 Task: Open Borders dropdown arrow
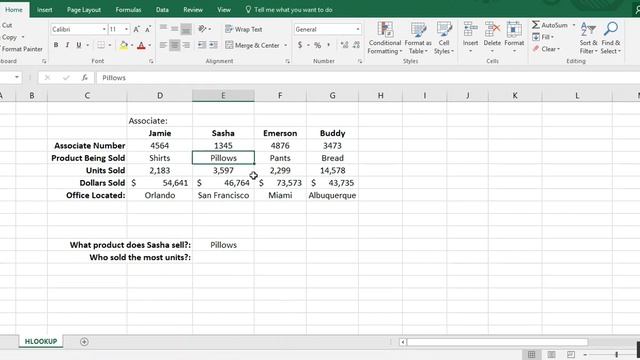(109, 45)
